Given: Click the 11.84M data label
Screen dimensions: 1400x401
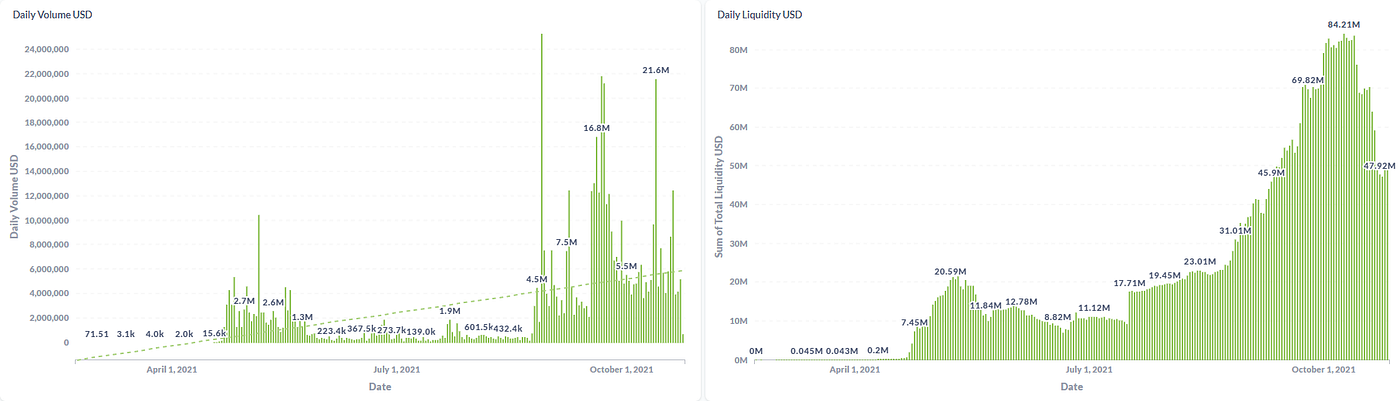Looking at the screenshot, I should tap(985, 305).
